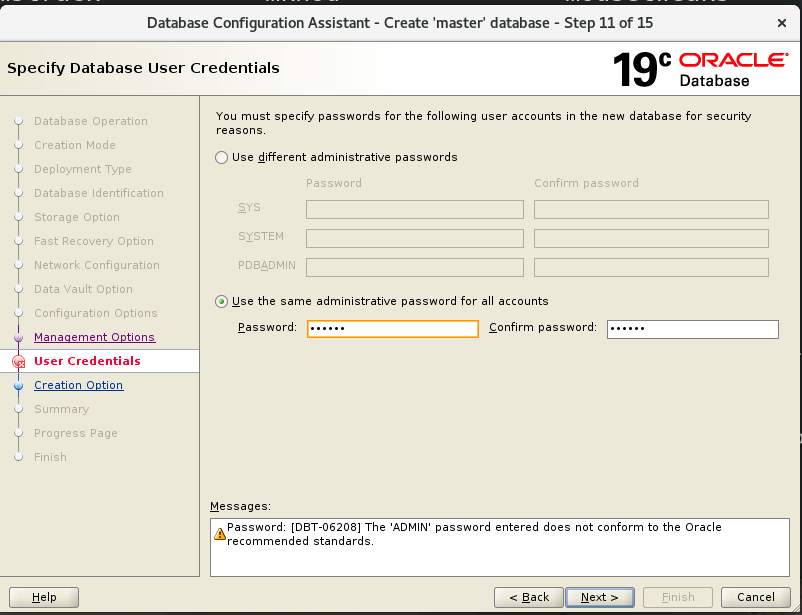Click the Creation Option step bullet

point(18,386)
